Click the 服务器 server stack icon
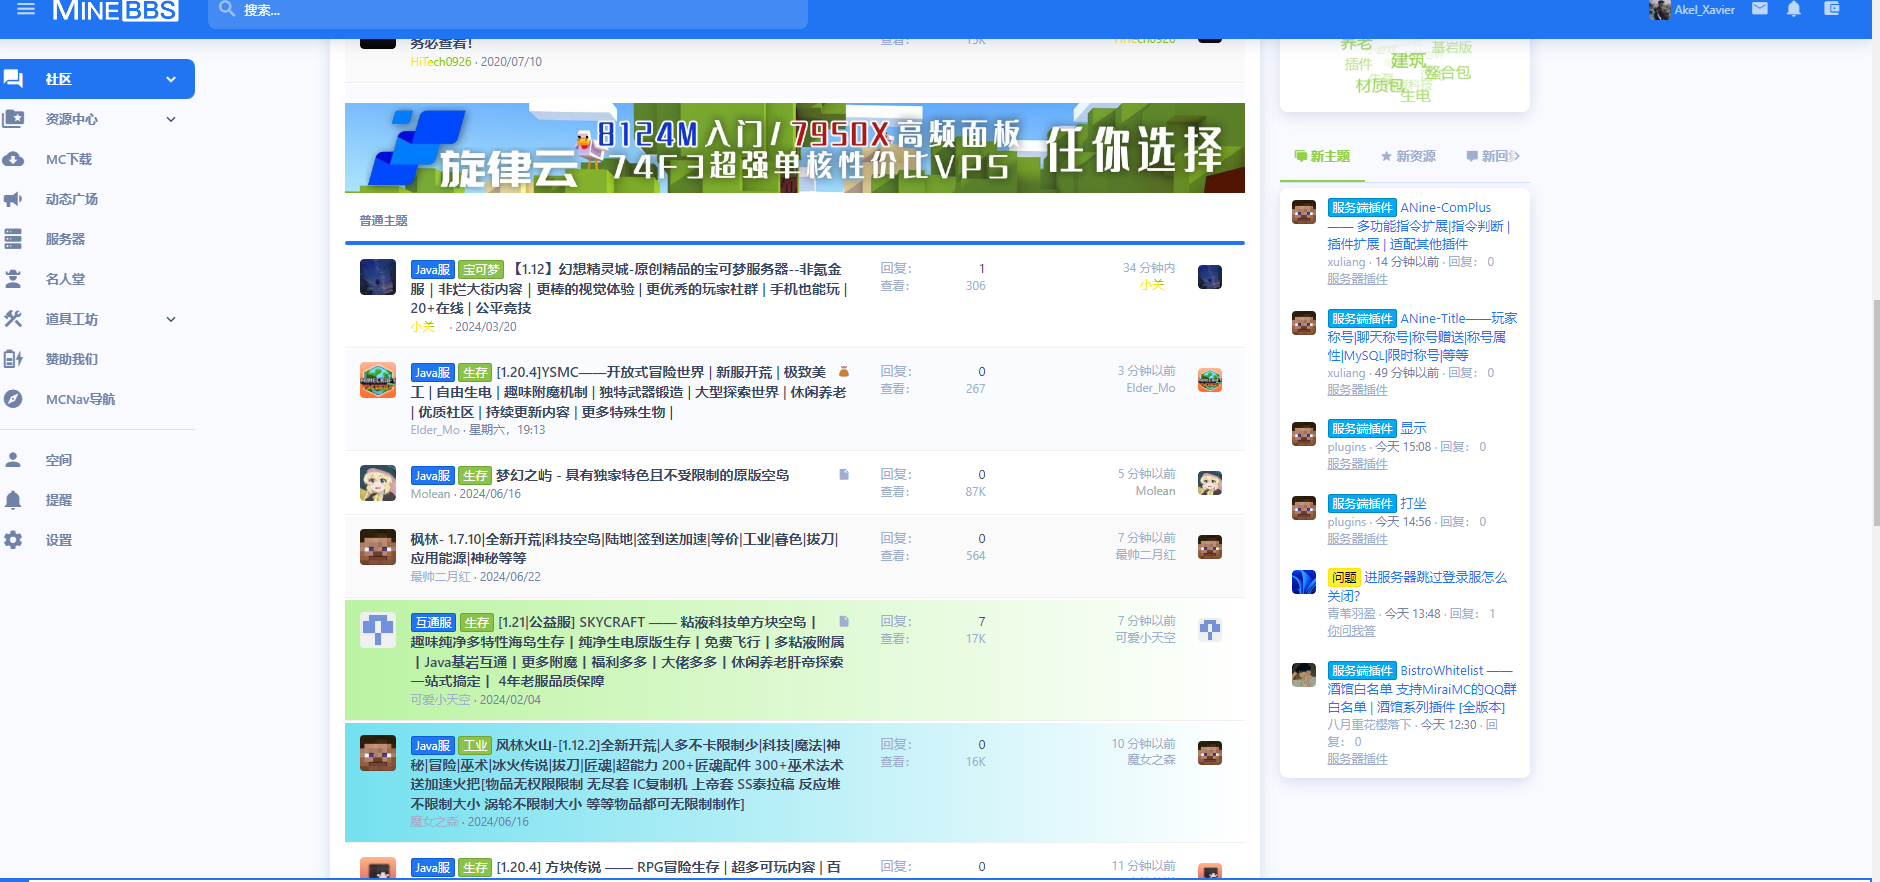This screenshot has width=1880, height=882. (x=13, y=239)
